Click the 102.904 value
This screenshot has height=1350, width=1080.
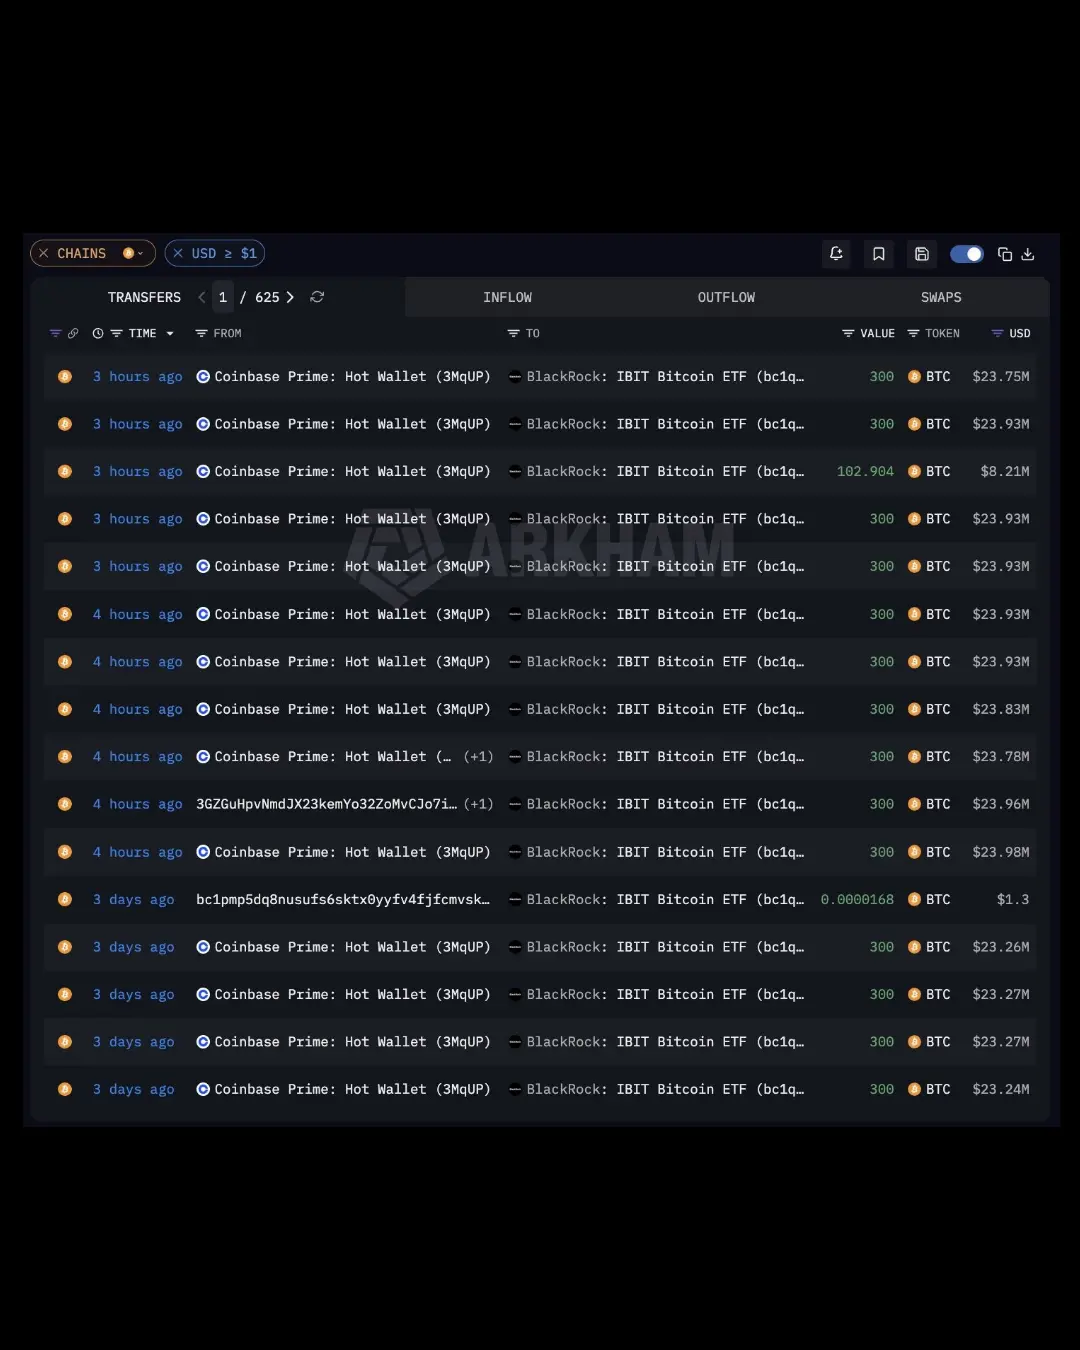point(865,471)
